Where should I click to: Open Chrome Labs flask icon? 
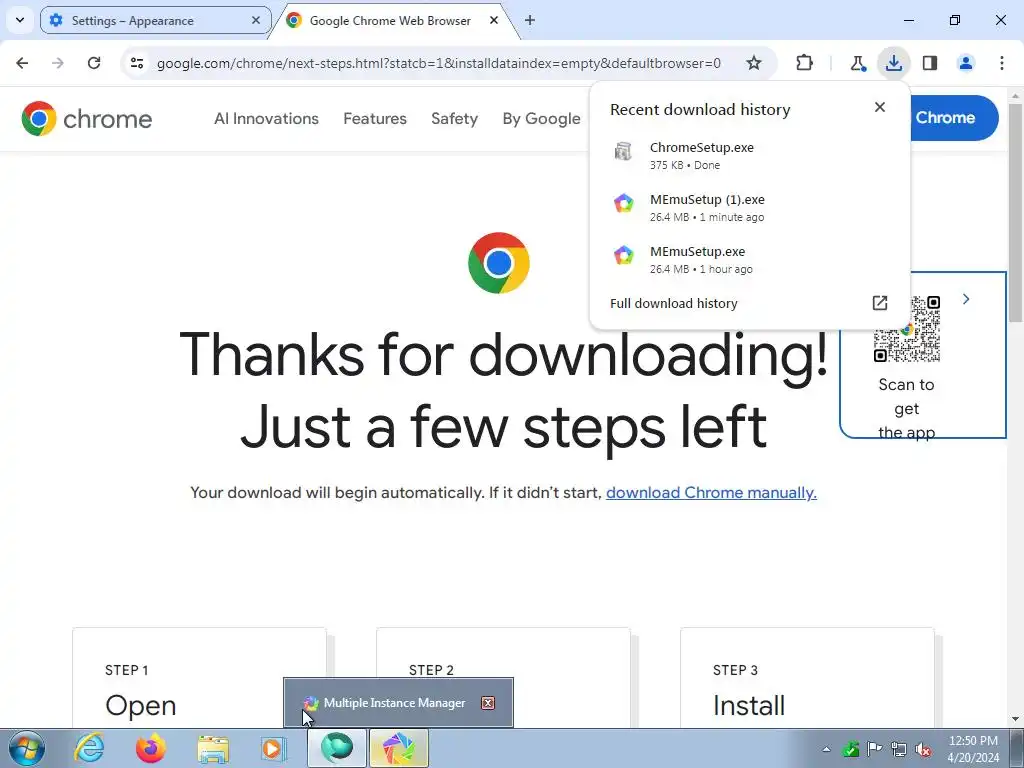(x=857, y=63)
